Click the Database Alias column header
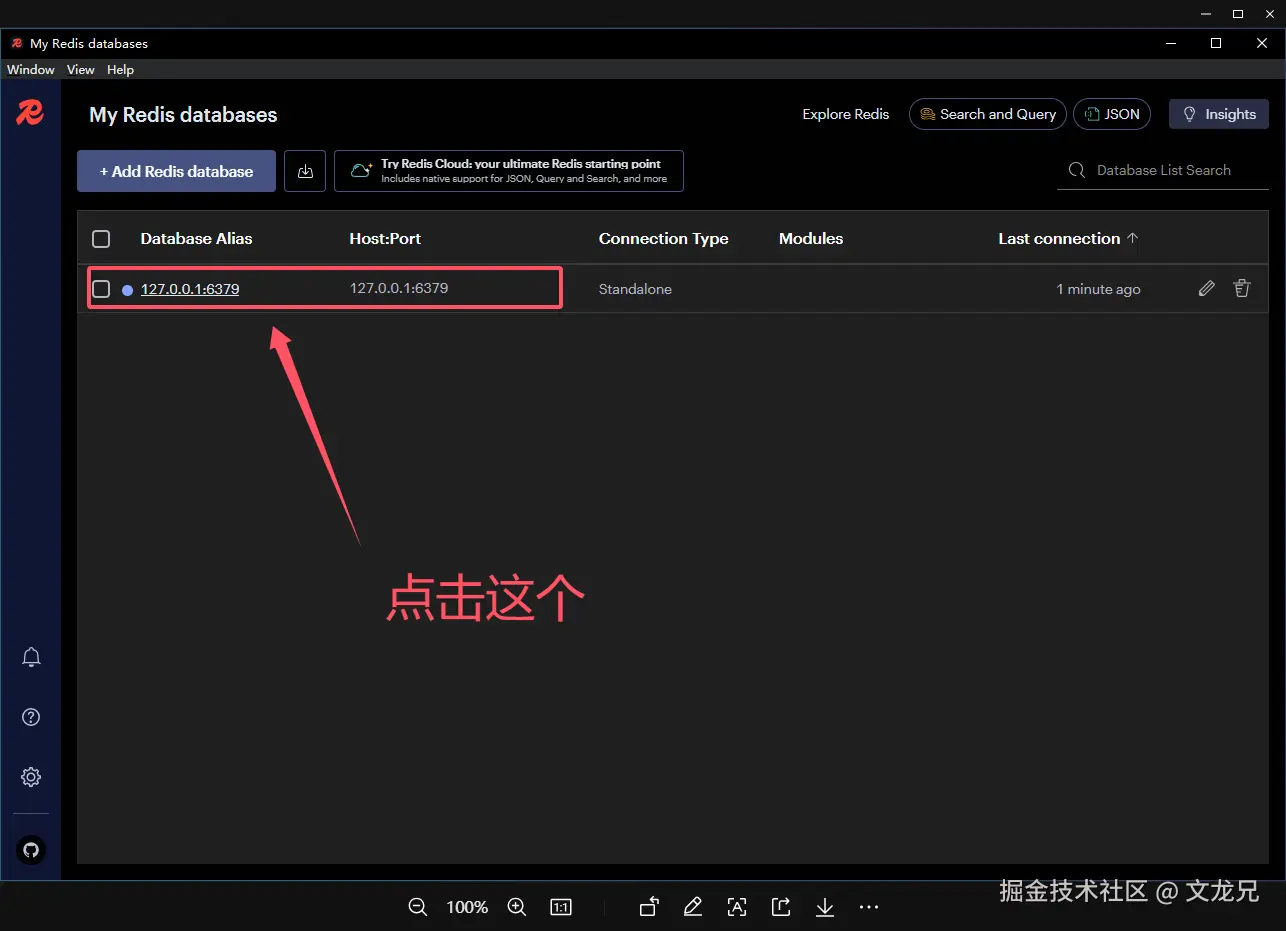Screen dimensions: 1286x931 196,238
